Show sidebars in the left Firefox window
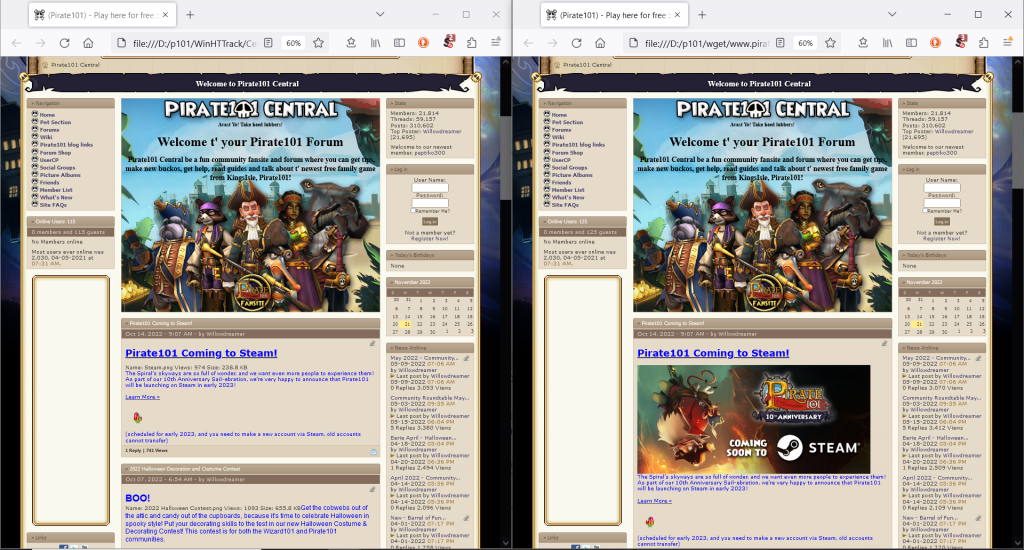 tap(399, 43)
